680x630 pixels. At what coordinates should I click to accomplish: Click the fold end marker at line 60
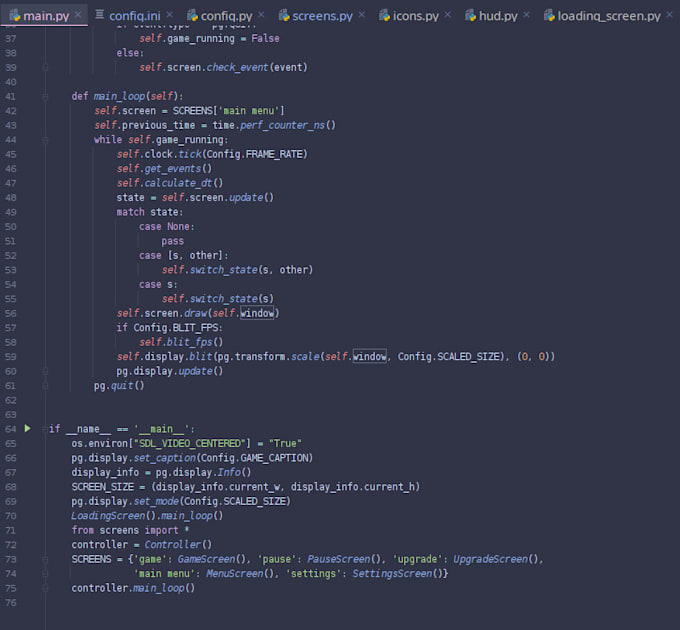point(45,372)
